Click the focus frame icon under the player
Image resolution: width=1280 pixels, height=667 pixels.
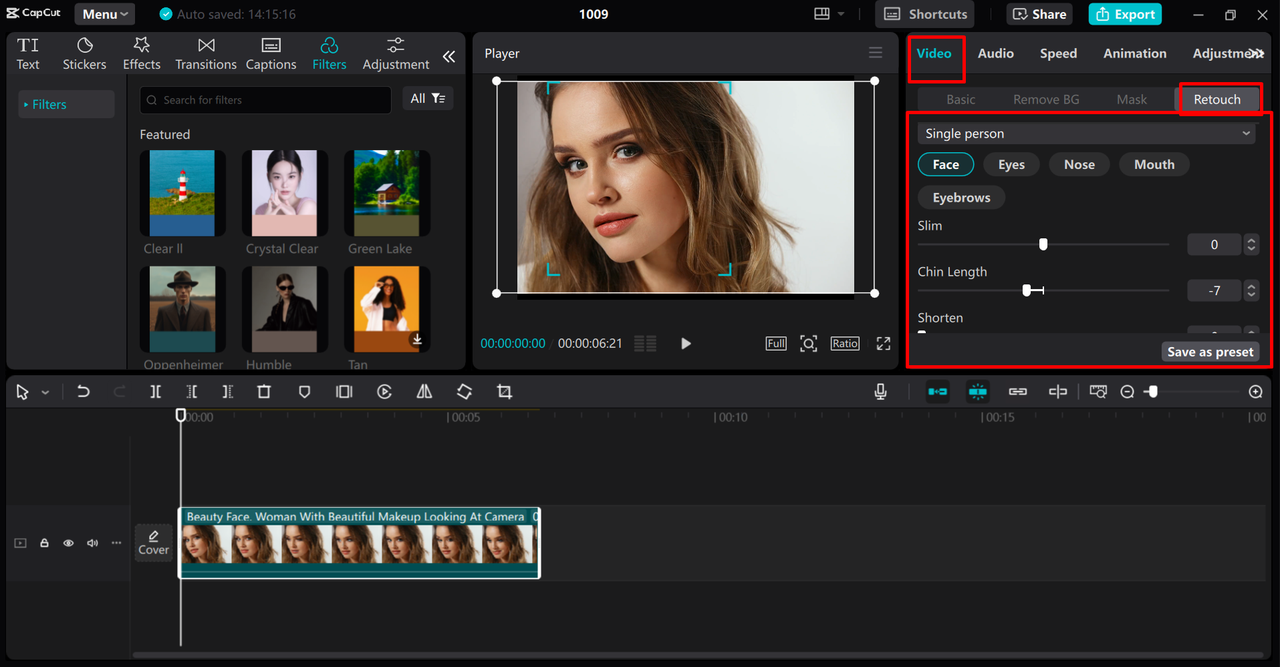click(808, 343)
